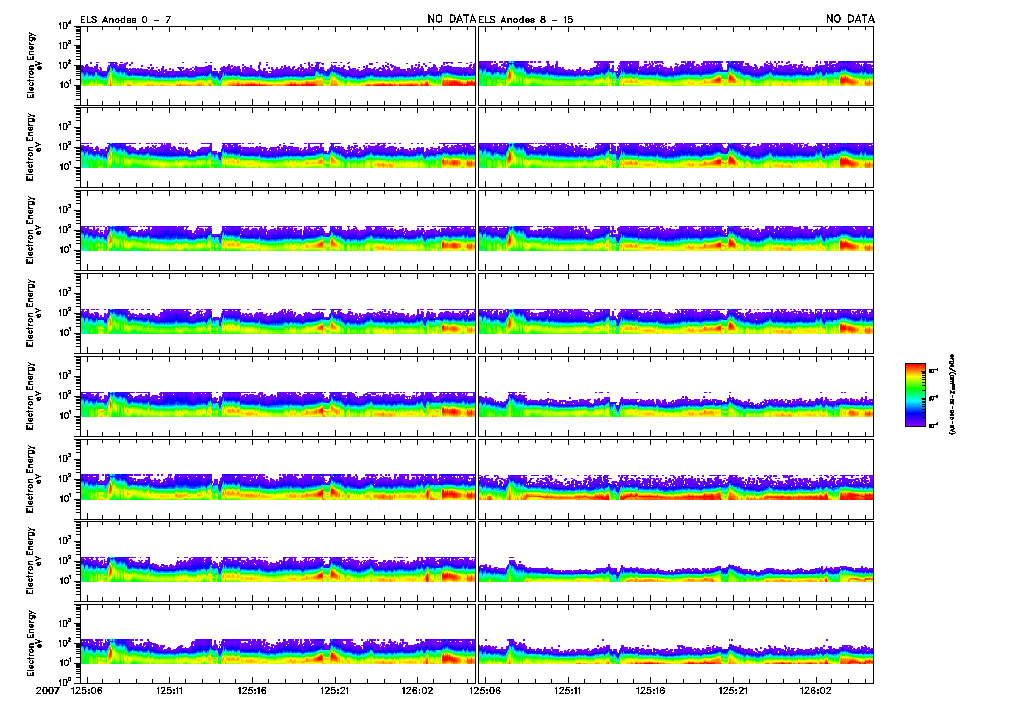
Task: Click the "NO DATA" label above the Anodes 0 - 7 column
Action: (x=451, y=19)
